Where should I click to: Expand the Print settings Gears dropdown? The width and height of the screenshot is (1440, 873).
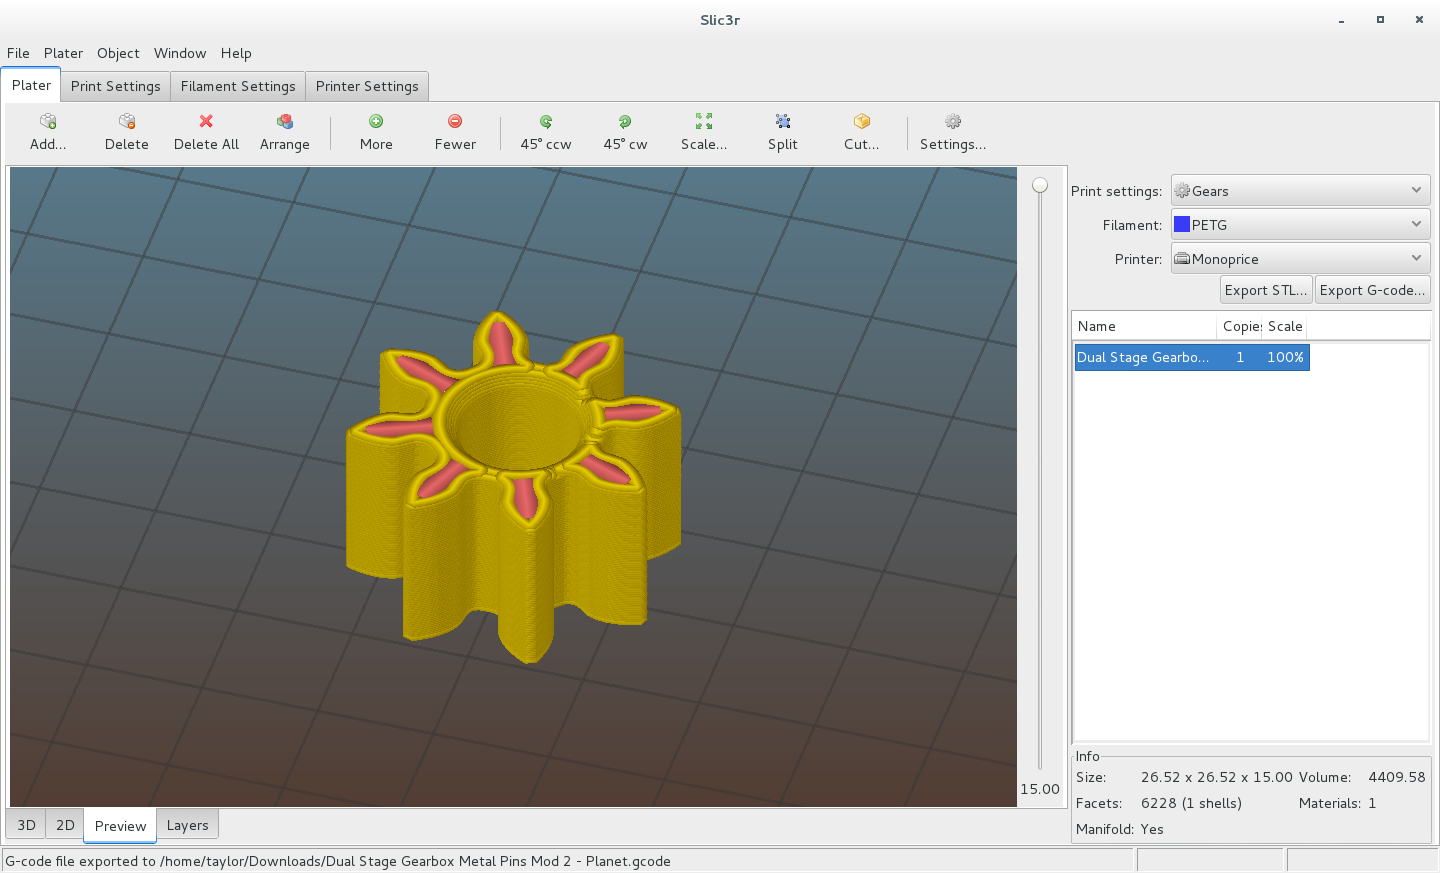tap(1300, 191)
